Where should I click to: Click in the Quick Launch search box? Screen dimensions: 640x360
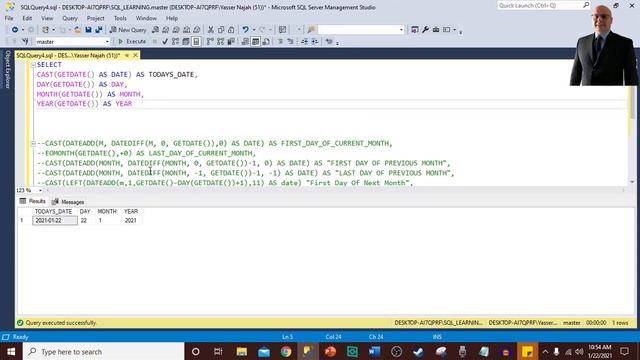pyautogui.click(x=540, y=5)
